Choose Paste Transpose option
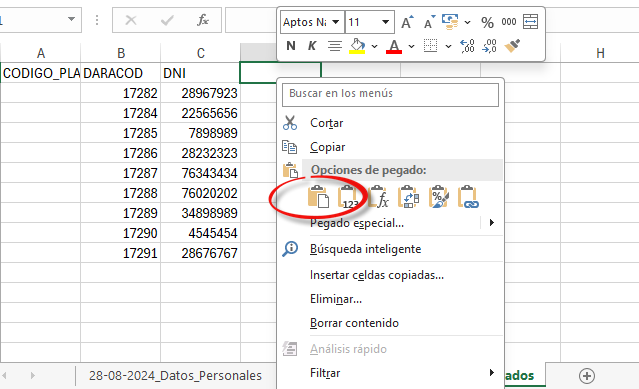The width and height of the screenshot is (639, 389). pos(409,197)
